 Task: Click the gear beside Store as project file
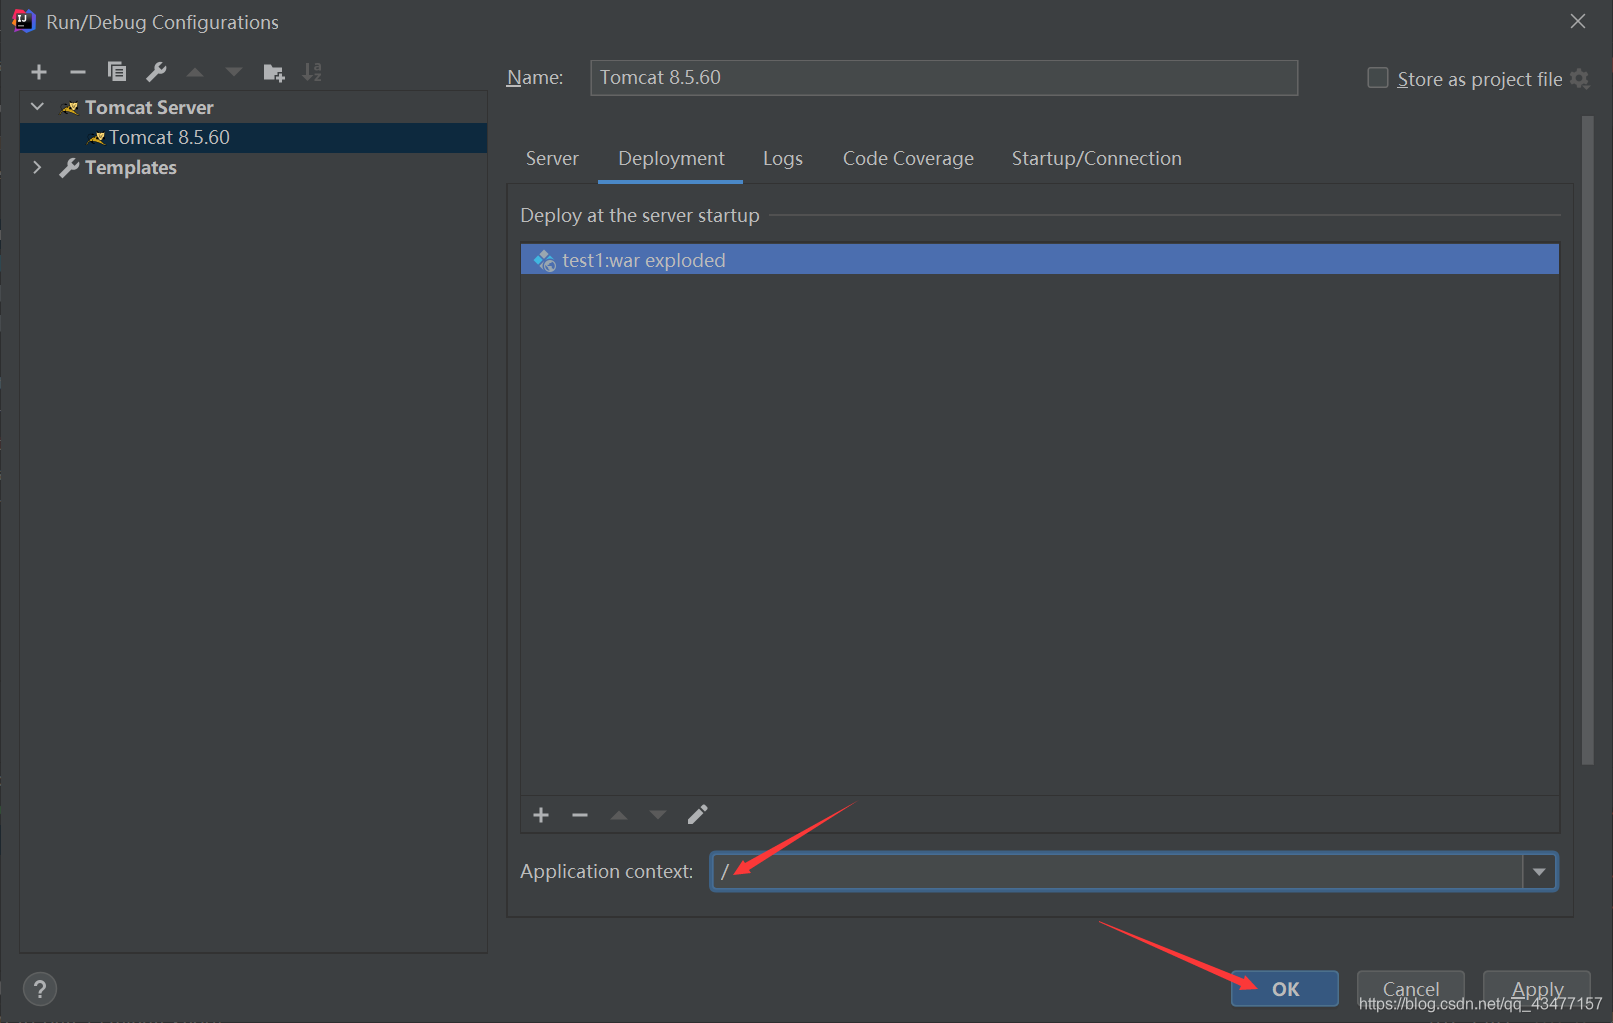1580,79
